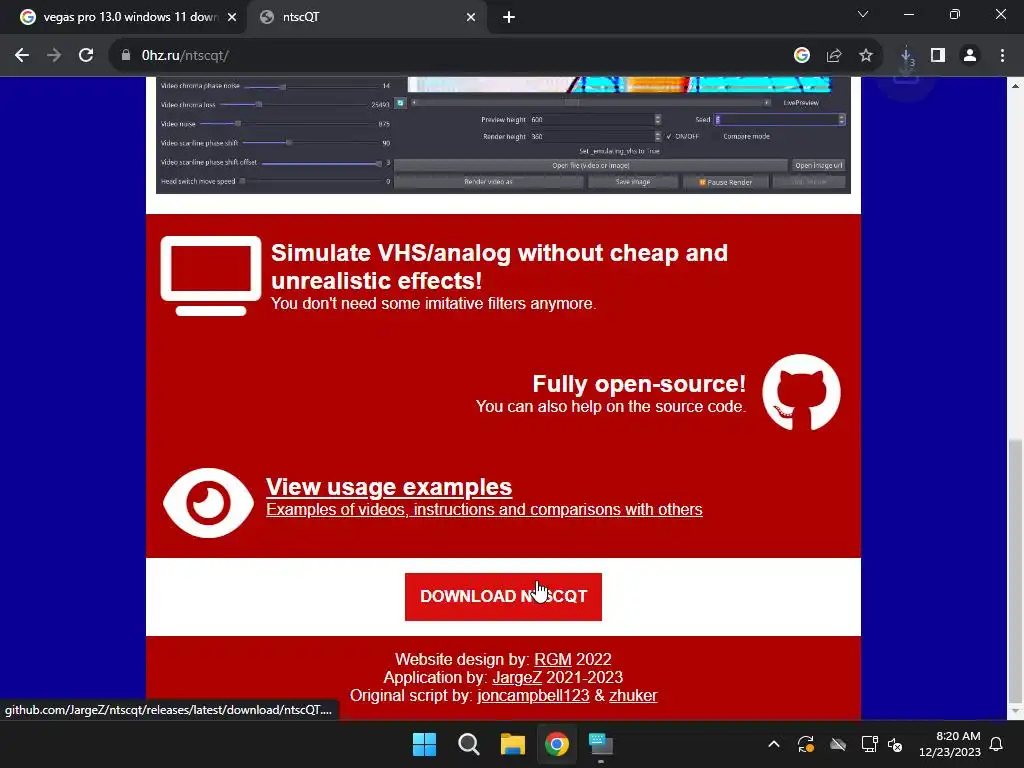Open the Chrome profile menu
This screenshot has height=768, width=1024.
pyautogui.click(x=970, y=56)
